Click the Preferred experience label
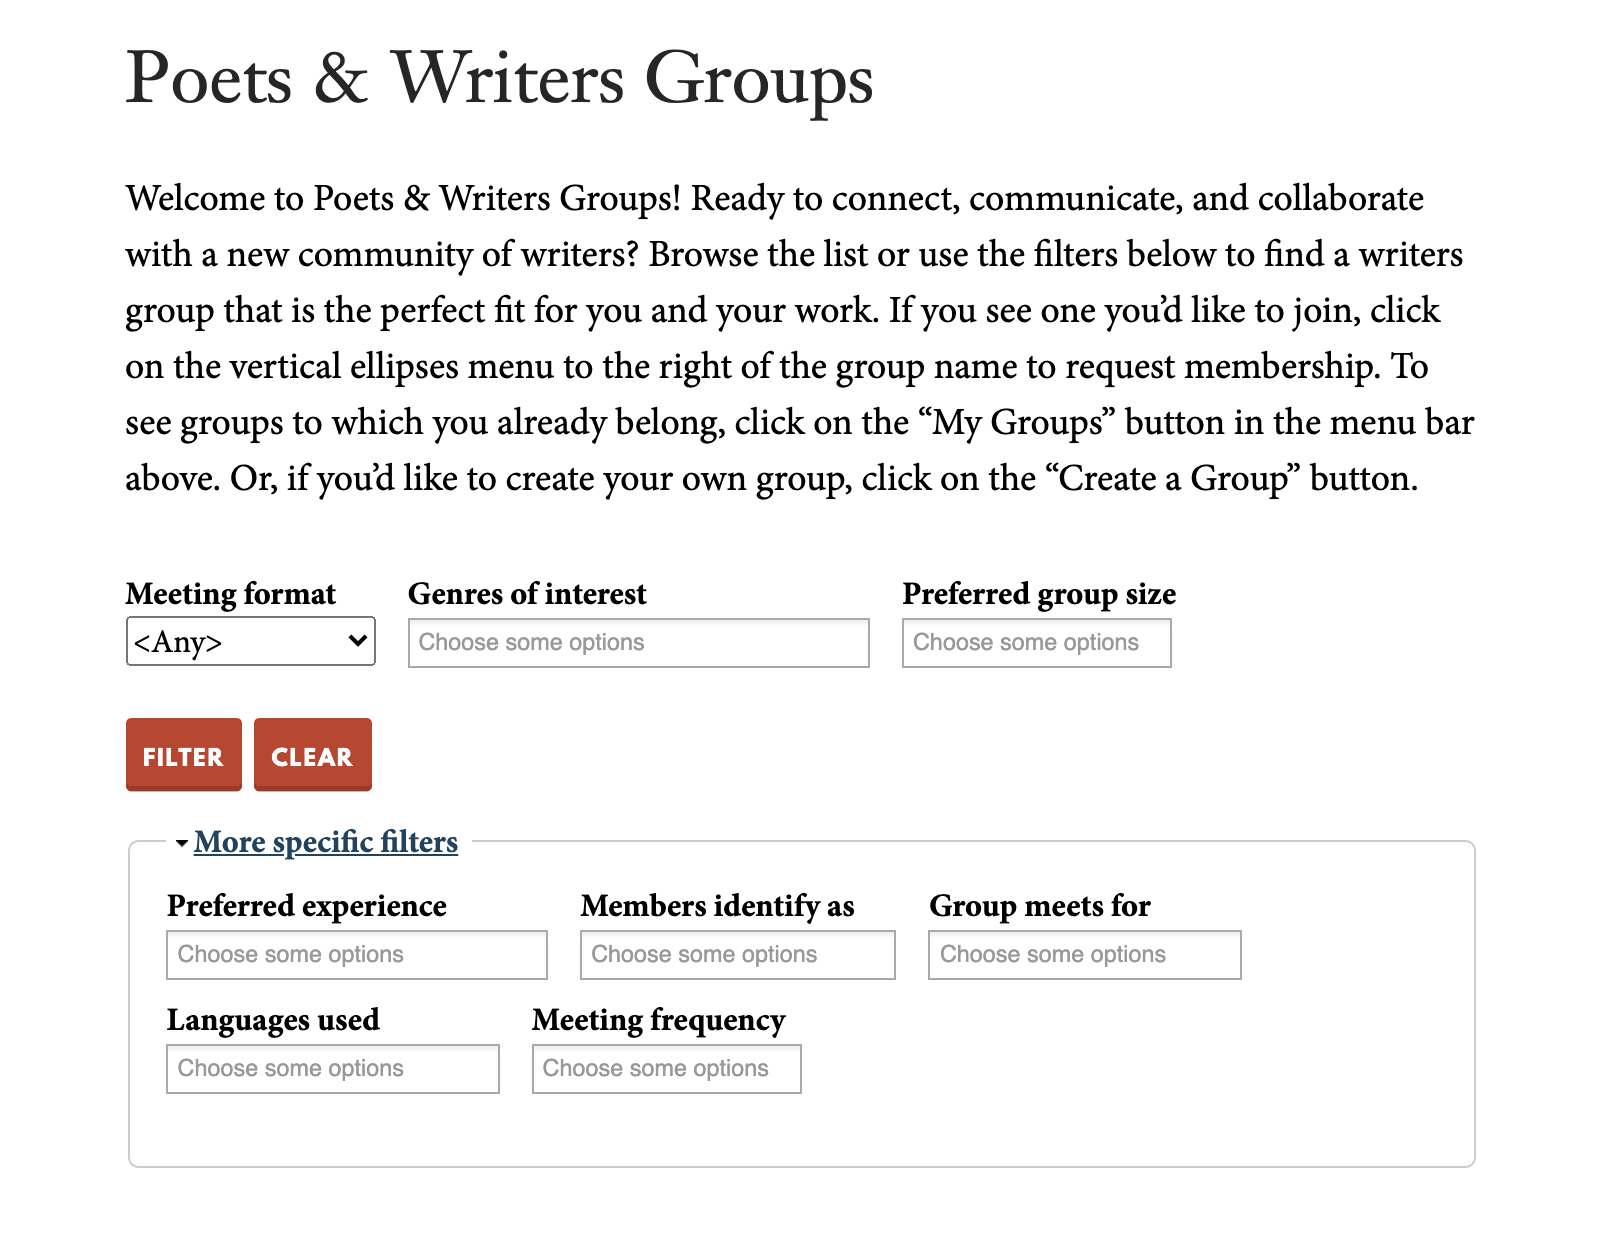 [x=307, y=906]
